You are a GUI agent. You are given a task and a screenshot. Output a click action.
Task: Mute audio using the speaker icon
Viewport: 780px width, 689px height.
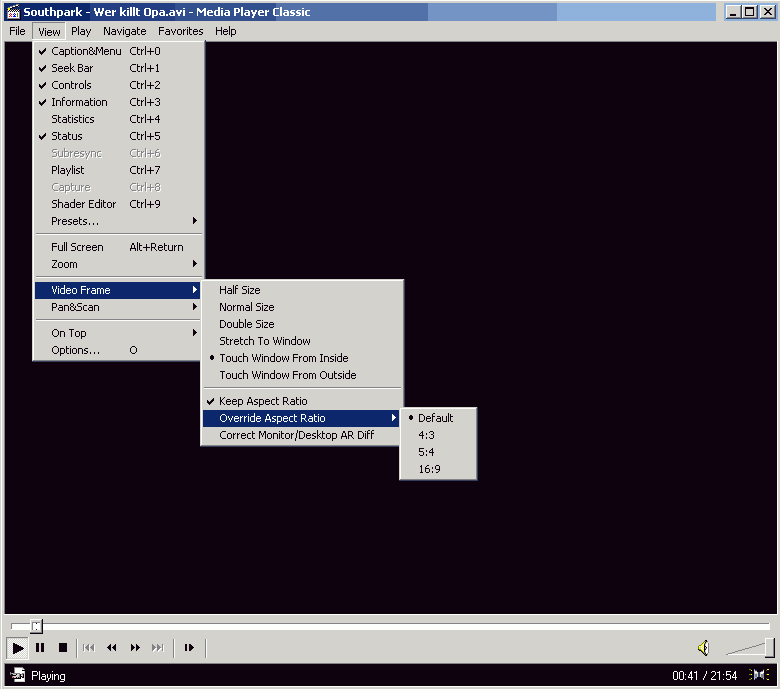(x=703, y=648)
